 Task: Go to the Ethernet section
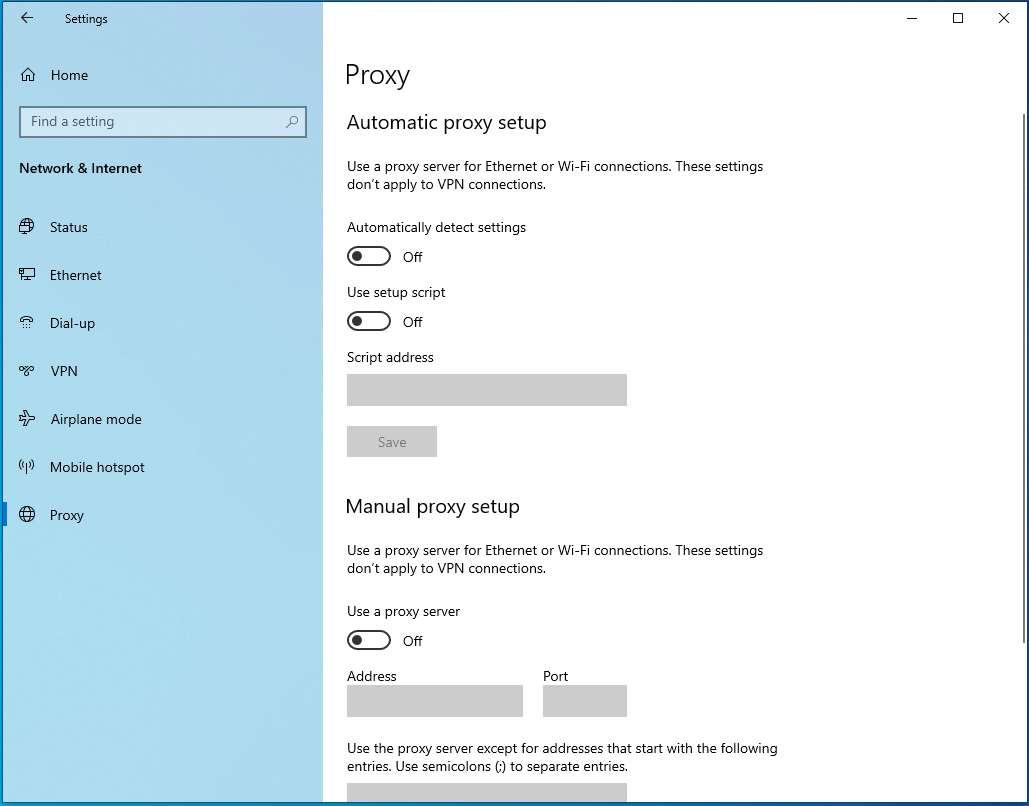tap(163, 275)
